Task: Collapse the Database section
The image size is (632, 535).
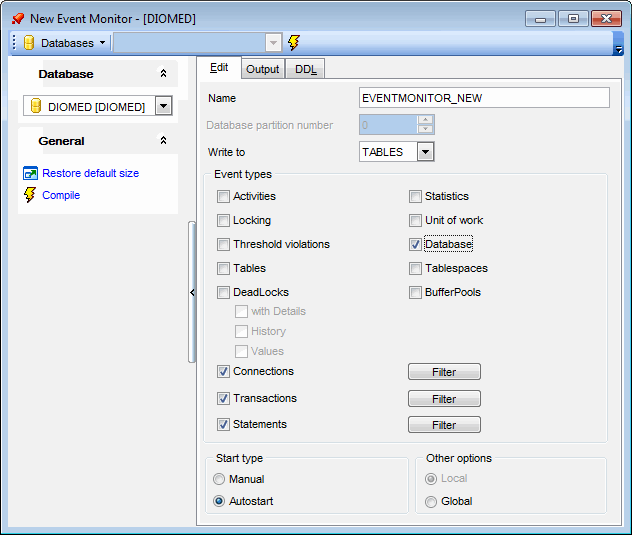Action: [163, 74]
